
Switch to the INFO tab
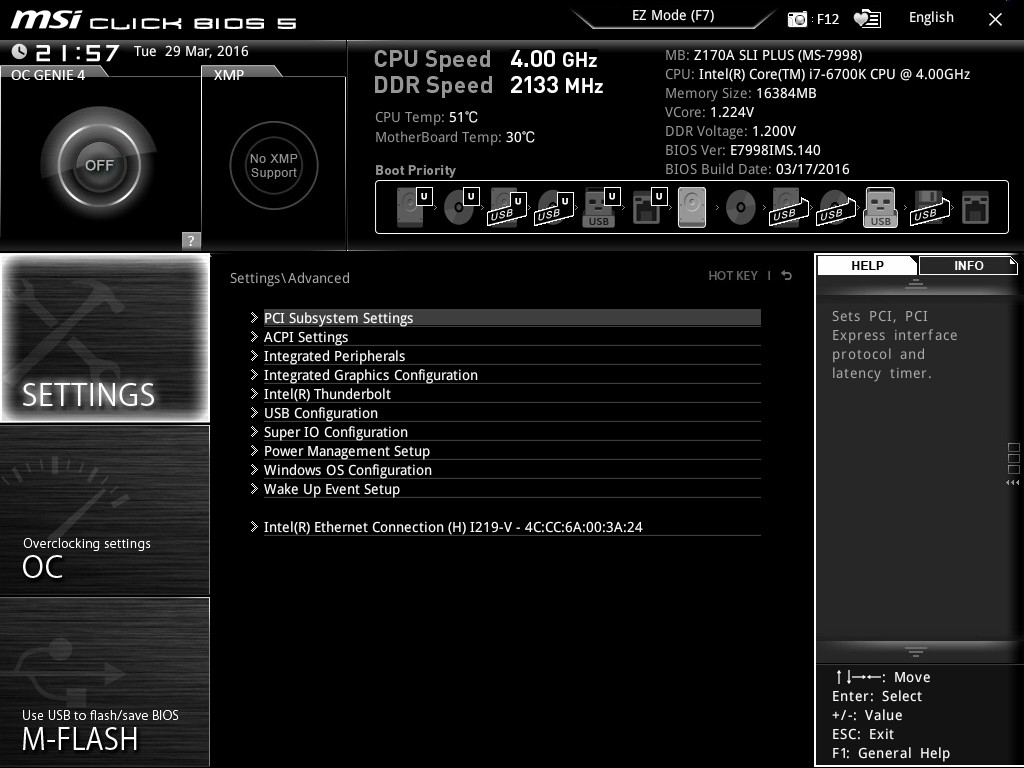coord(968,265)
